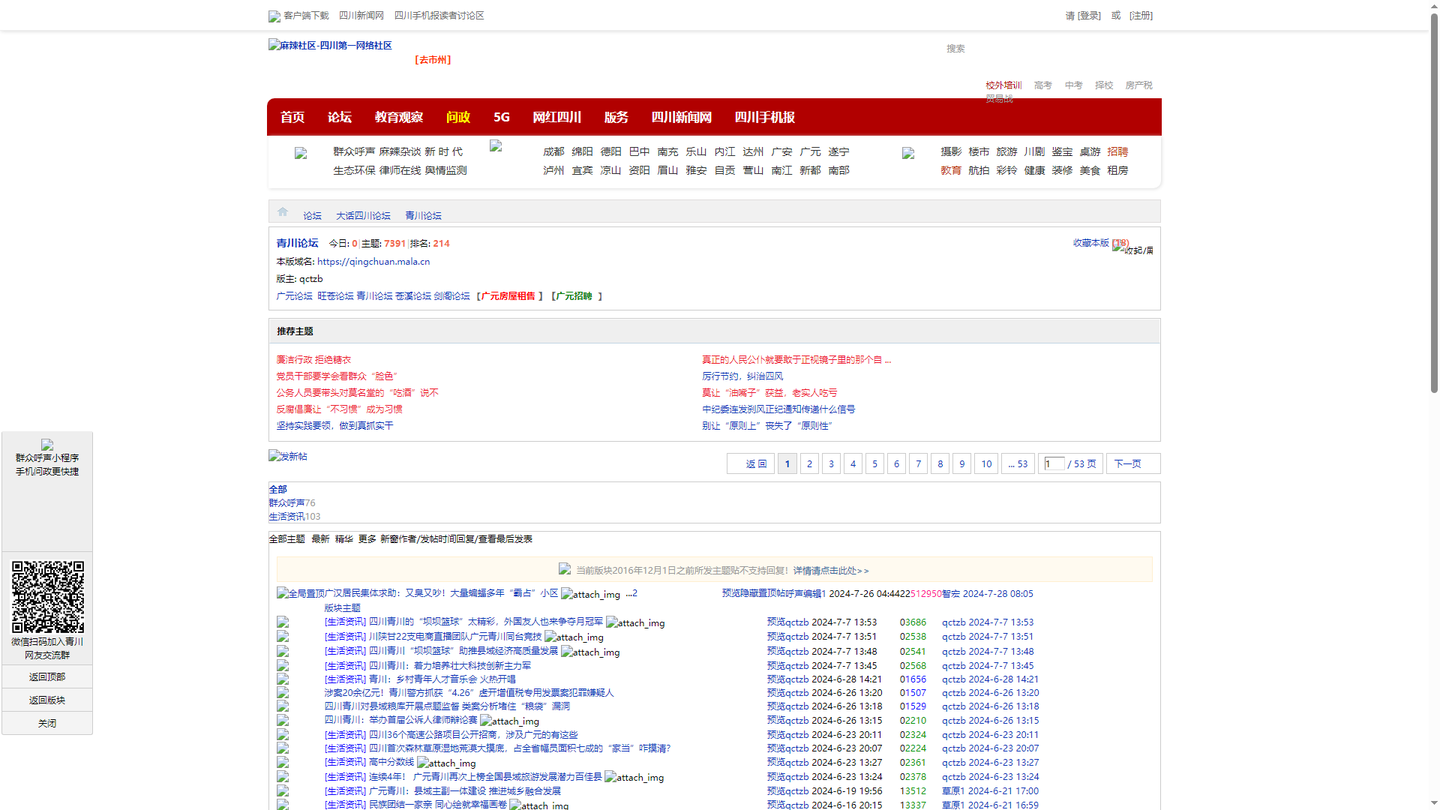Click the thread icon on the 坝坝篮球太精彩 row
1440x810 pixels.
click(283, 622)
